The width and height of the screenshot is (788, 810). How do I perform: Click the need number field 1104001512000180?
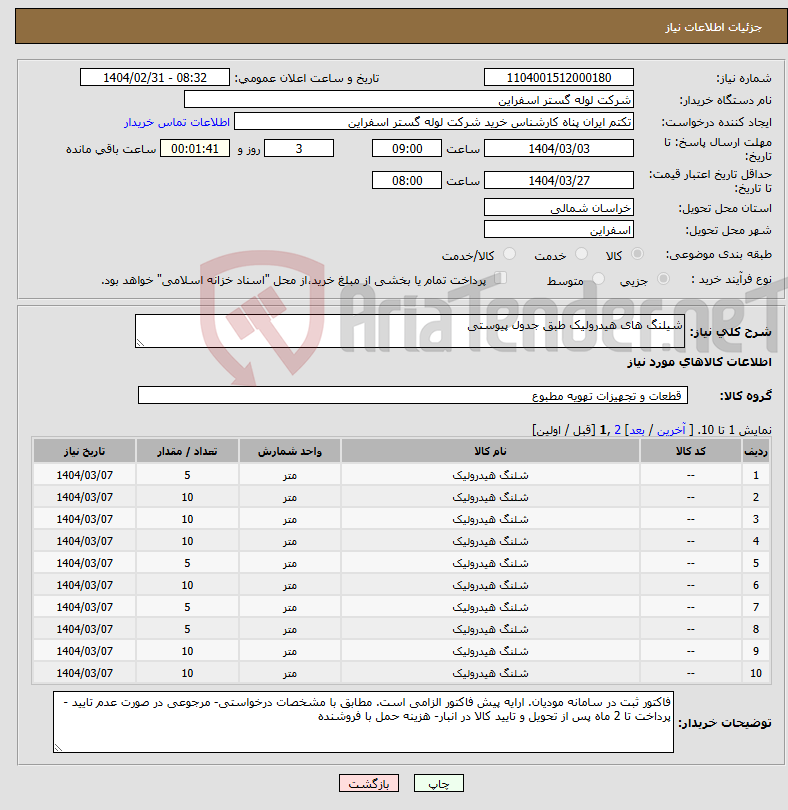point(559,77)
